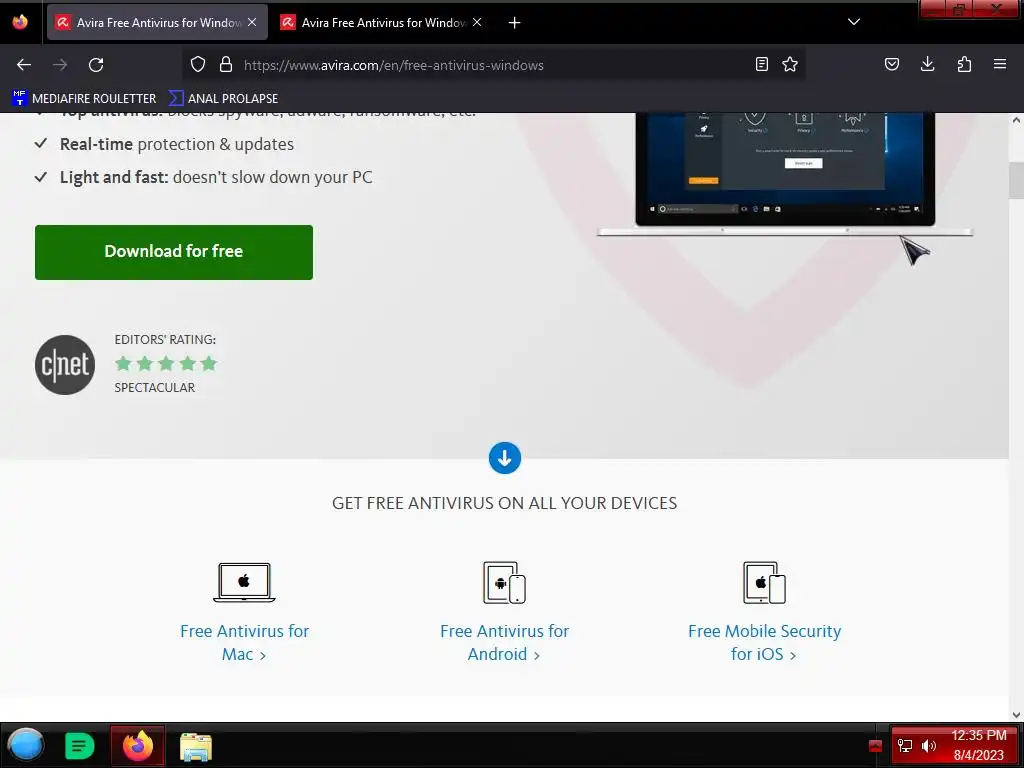The image size is (1024, 768).
Task: Open the volume control in tray
Action: point(928,746)
